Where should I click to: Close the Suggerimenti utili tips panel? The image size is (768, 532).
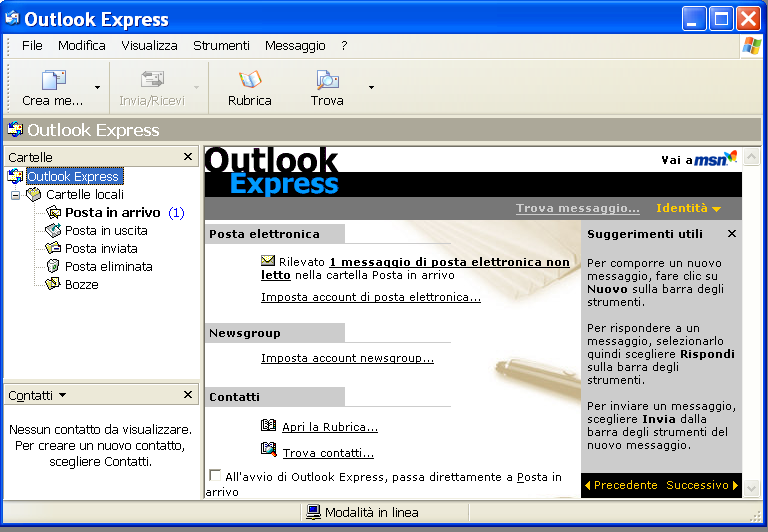point(732,234)
